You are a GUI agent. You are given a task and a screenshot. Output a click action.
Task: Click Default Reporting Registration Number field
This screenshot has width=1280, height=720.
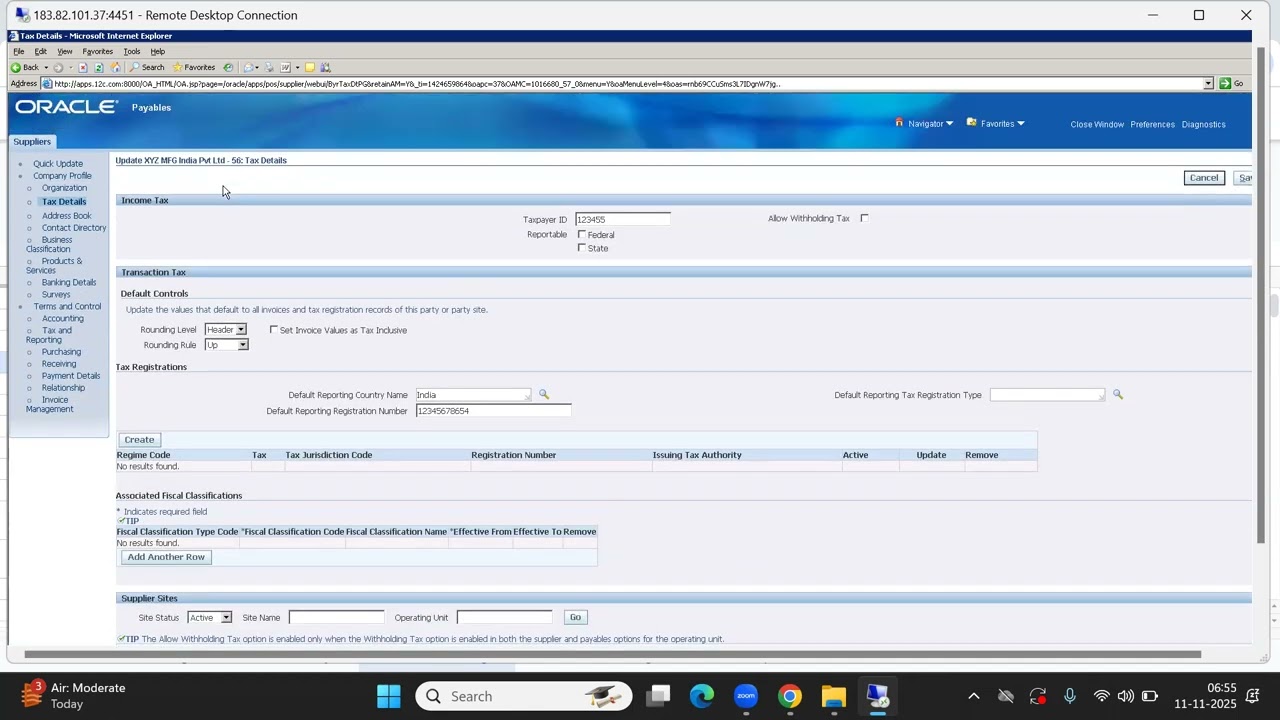click(493, 410)
